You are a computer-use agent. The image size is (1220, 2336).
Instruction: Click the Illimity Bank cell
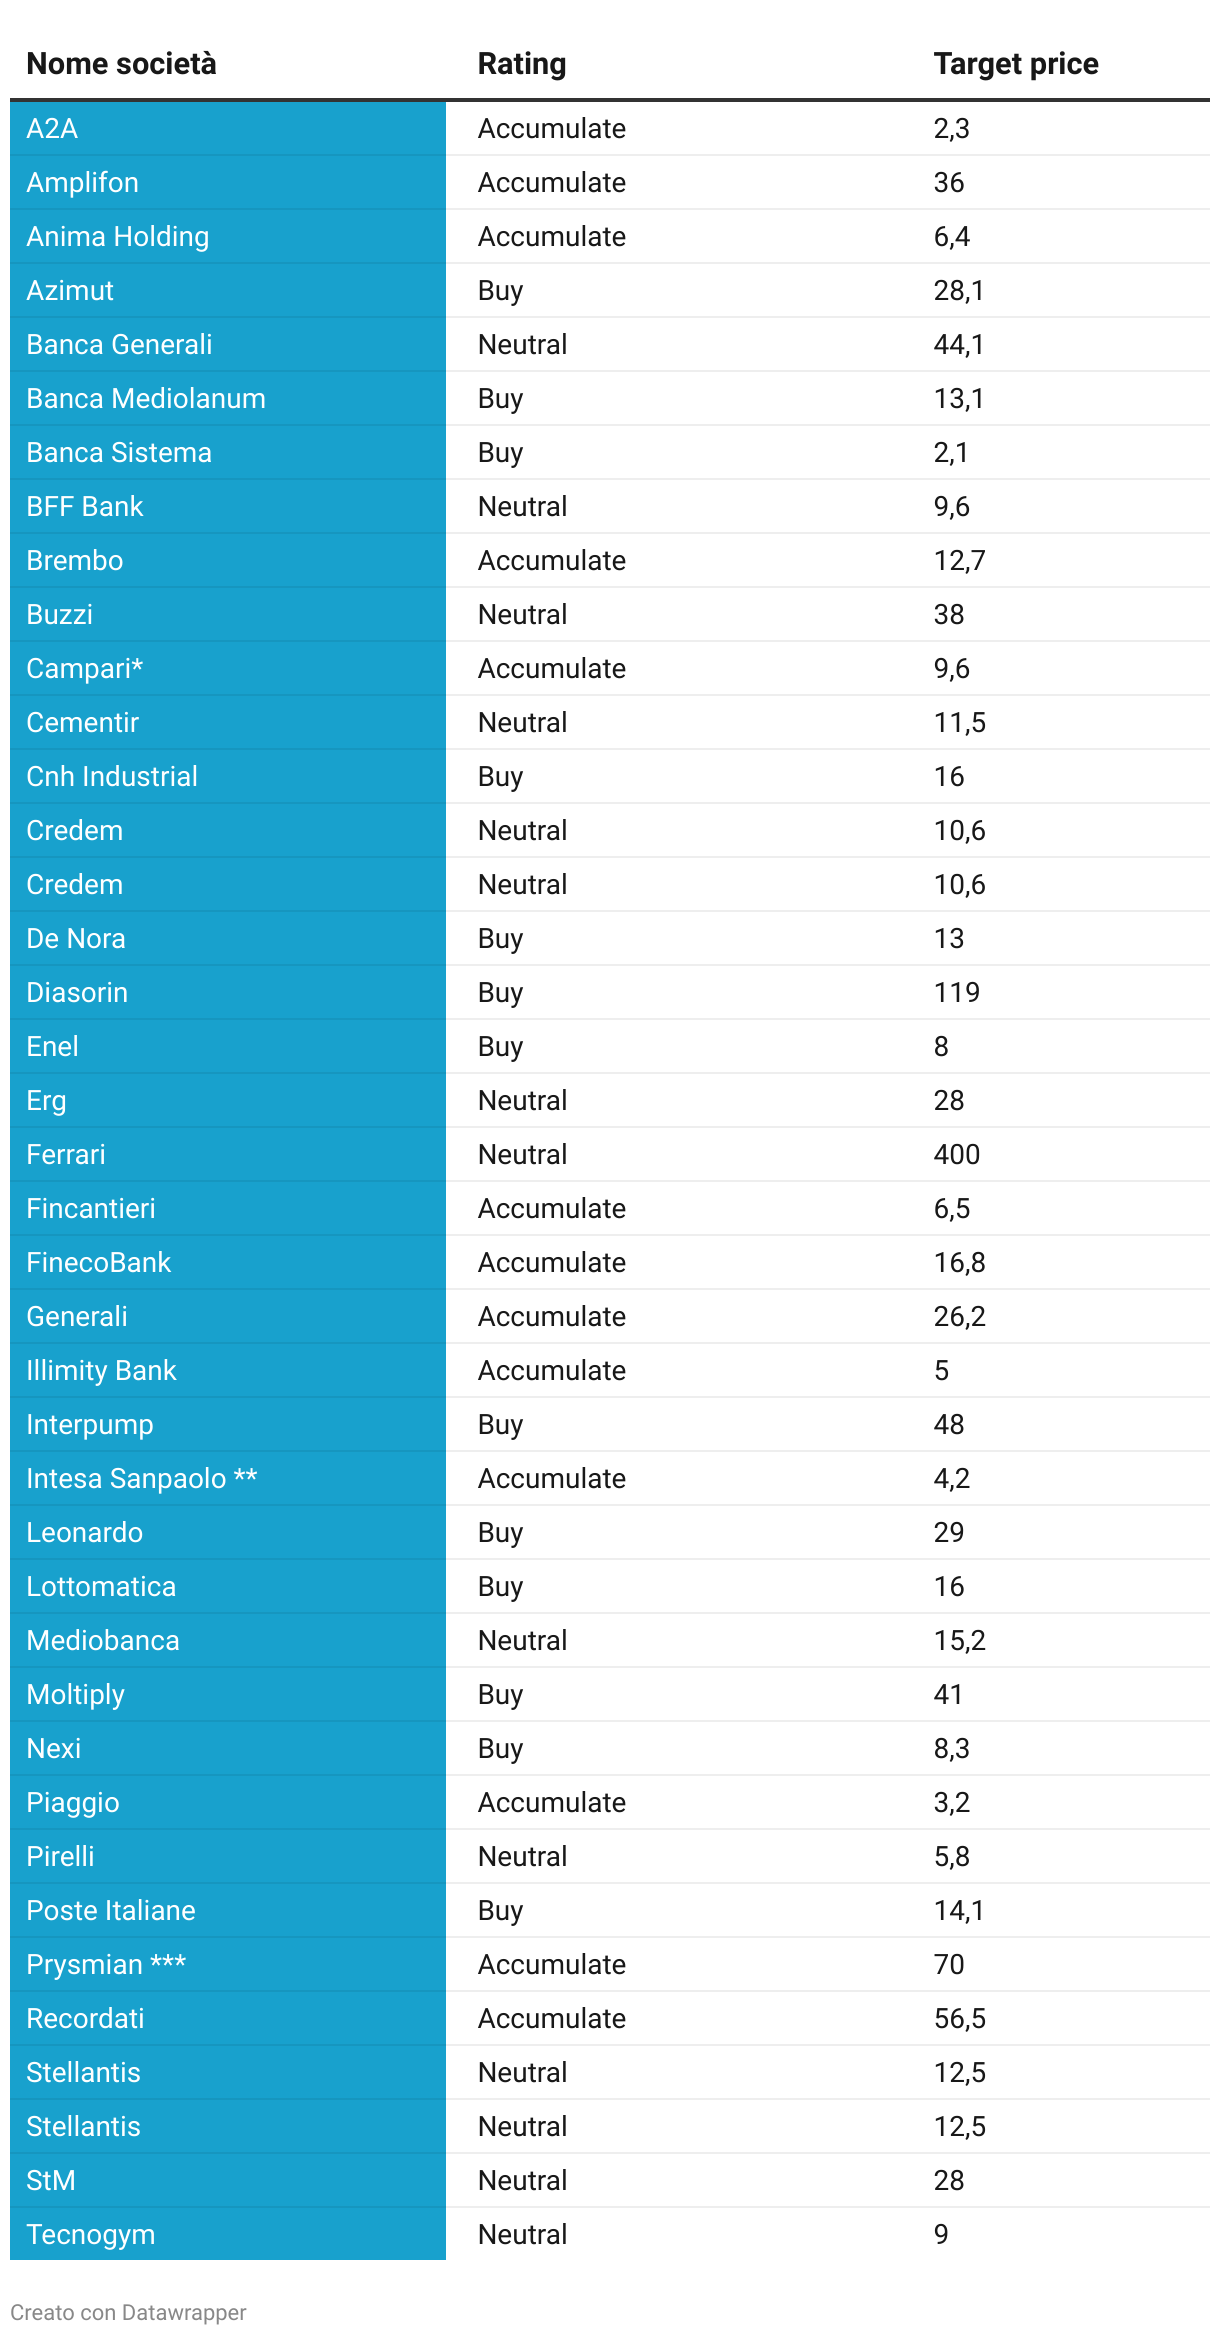click(101, 1370)
